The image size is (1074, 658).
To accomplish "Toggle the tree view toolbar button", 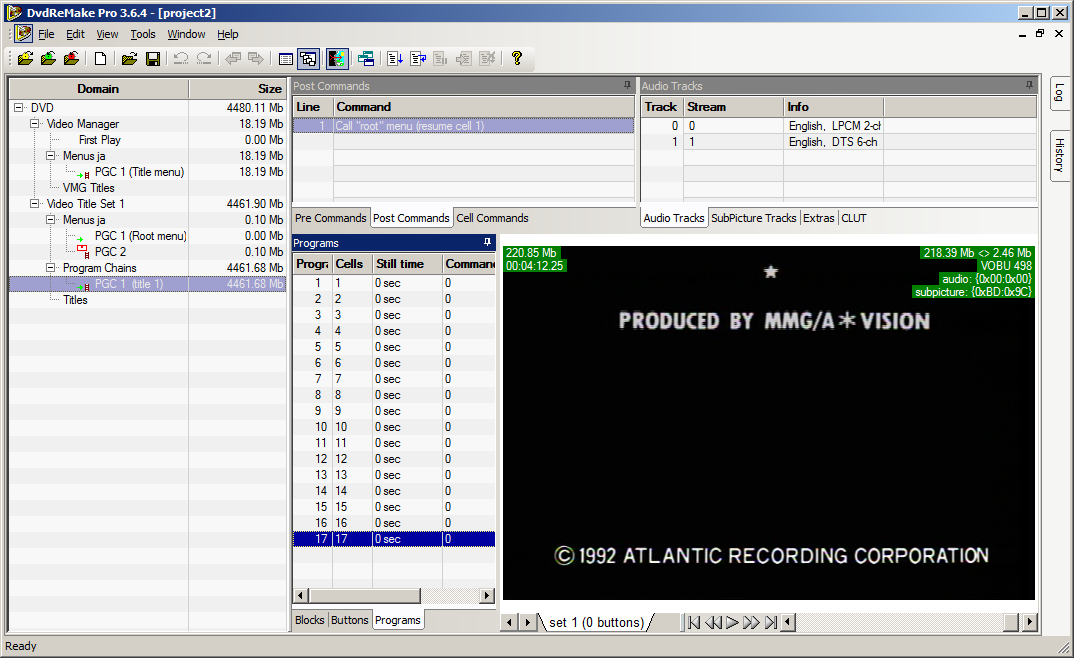I will coord(308,59).
